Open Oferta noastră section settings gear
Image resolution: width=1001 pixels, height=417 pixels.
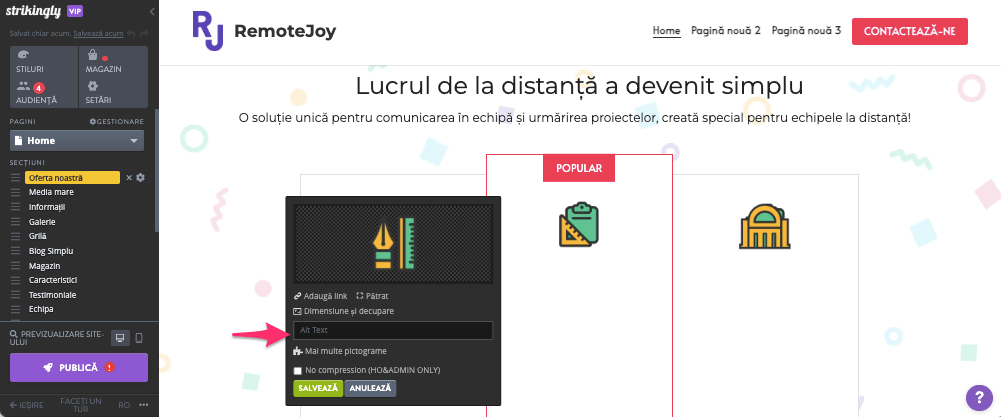click(140, 178)
